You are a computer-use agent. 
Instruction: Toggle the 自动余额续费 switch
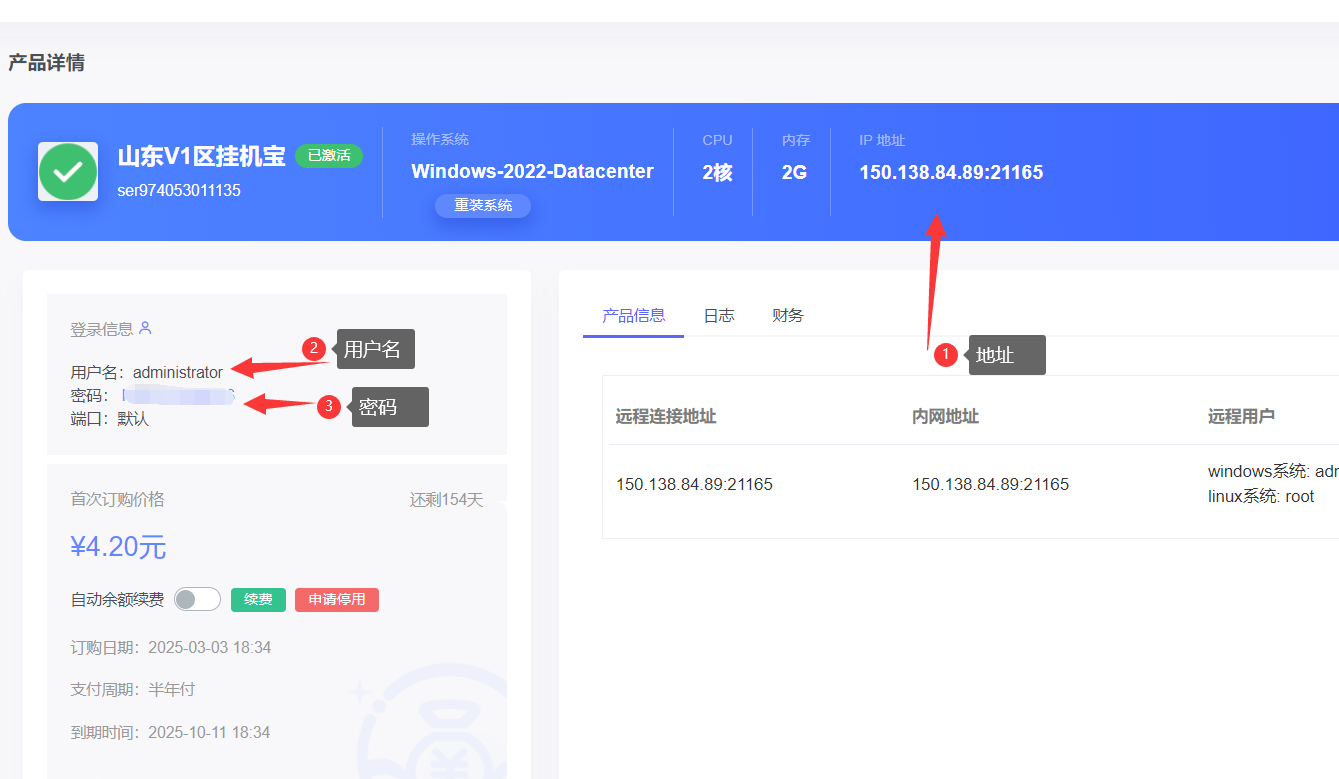197,599
